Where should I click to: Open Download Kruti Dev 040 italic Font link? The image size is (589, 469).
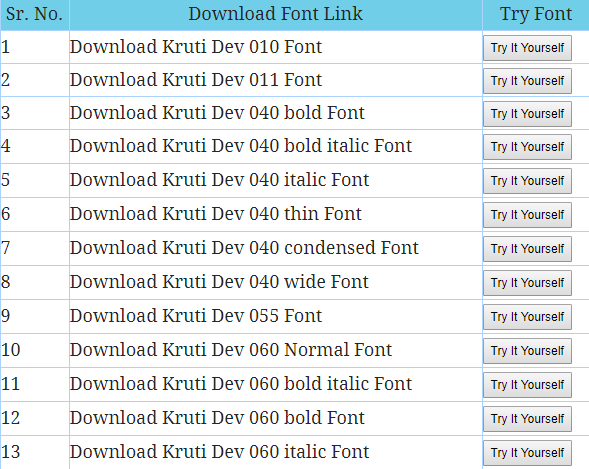(219, 180)
